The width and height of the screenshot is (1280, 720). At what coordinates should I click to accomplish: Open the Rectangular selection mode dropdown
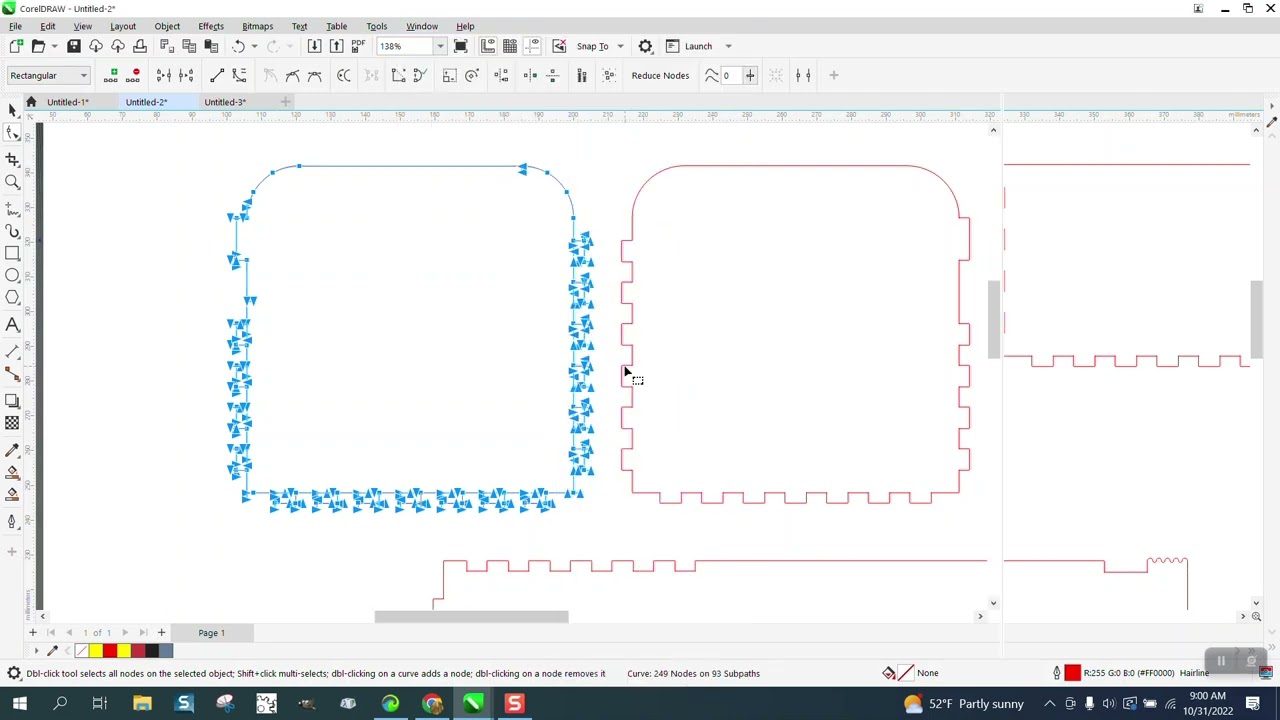[x=49, y=75]
